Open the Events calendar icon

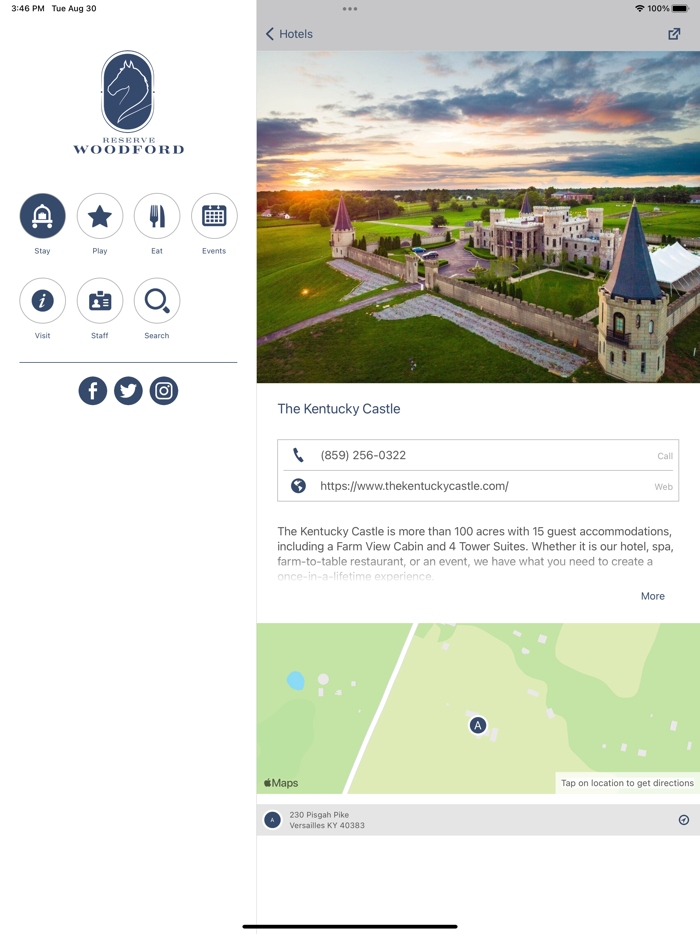(x=214, y=216)
